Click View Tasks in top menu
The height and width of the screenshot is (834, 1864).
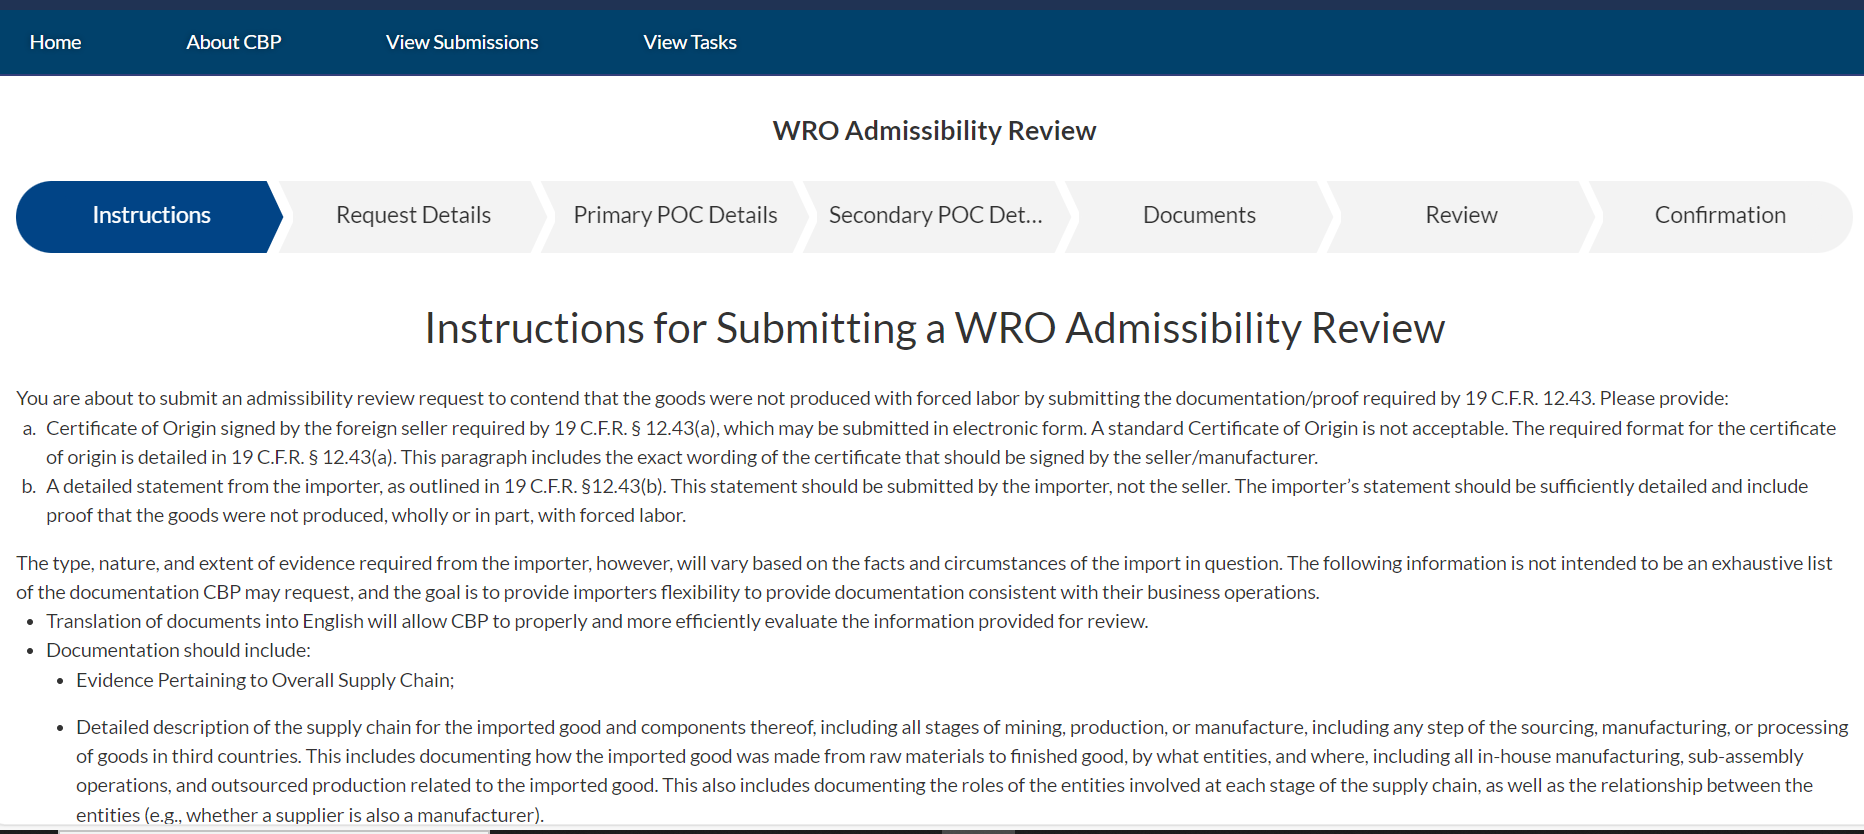tap(690, 42)
